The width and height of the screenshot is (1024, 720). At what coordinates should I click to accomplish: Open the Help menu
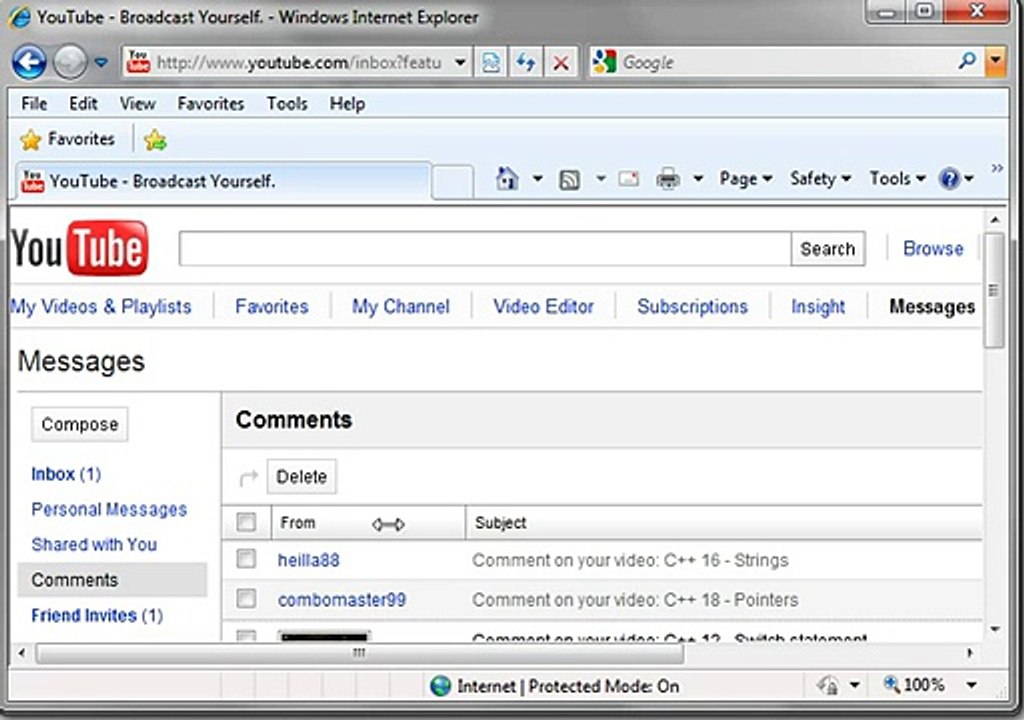click(347, 104)
